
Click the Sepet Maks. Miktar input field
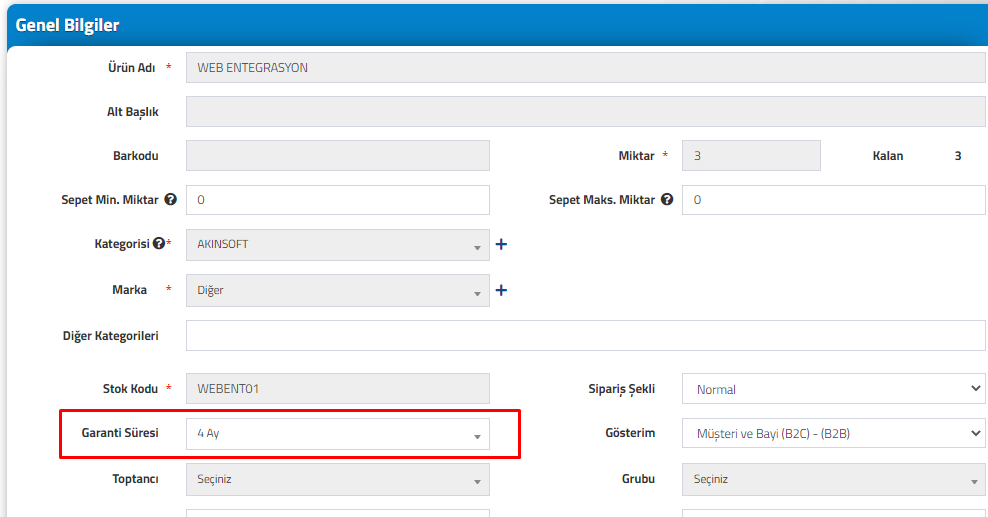(834, 200)
